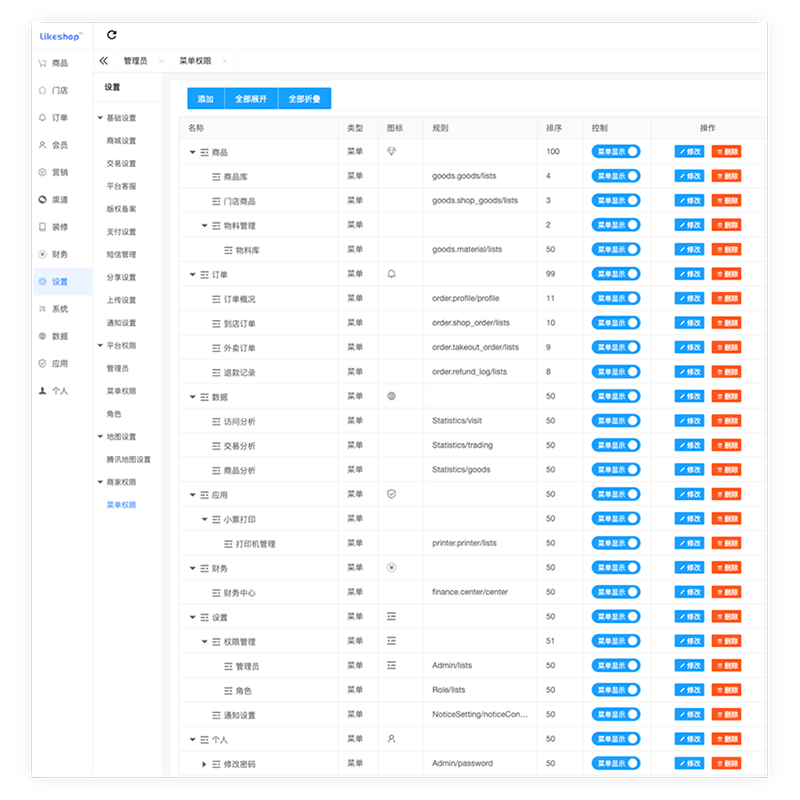
Task: Disable 菜单显示 on the 订单概况 row
Action: tap(616, 298)
